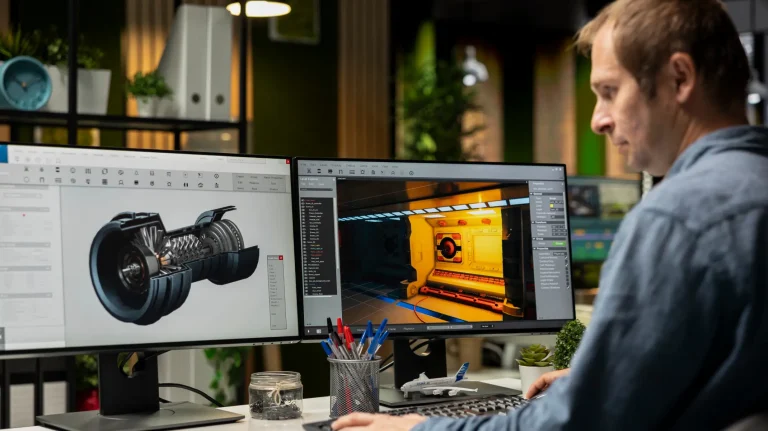
Task: Focus the search bar in the scene explorer panel
Action: pyautogui.click(x=315, y=190)
